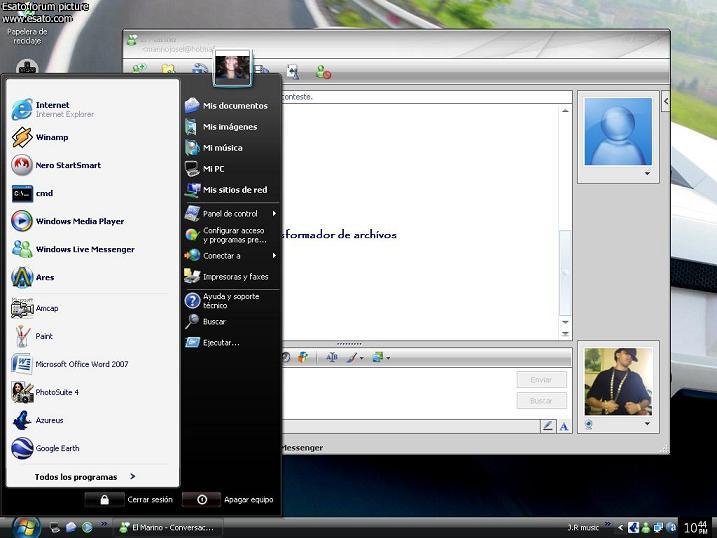The image size is (717, 538).
Task: Open Impresoras y faxes
Action: (x=231, y=277)
